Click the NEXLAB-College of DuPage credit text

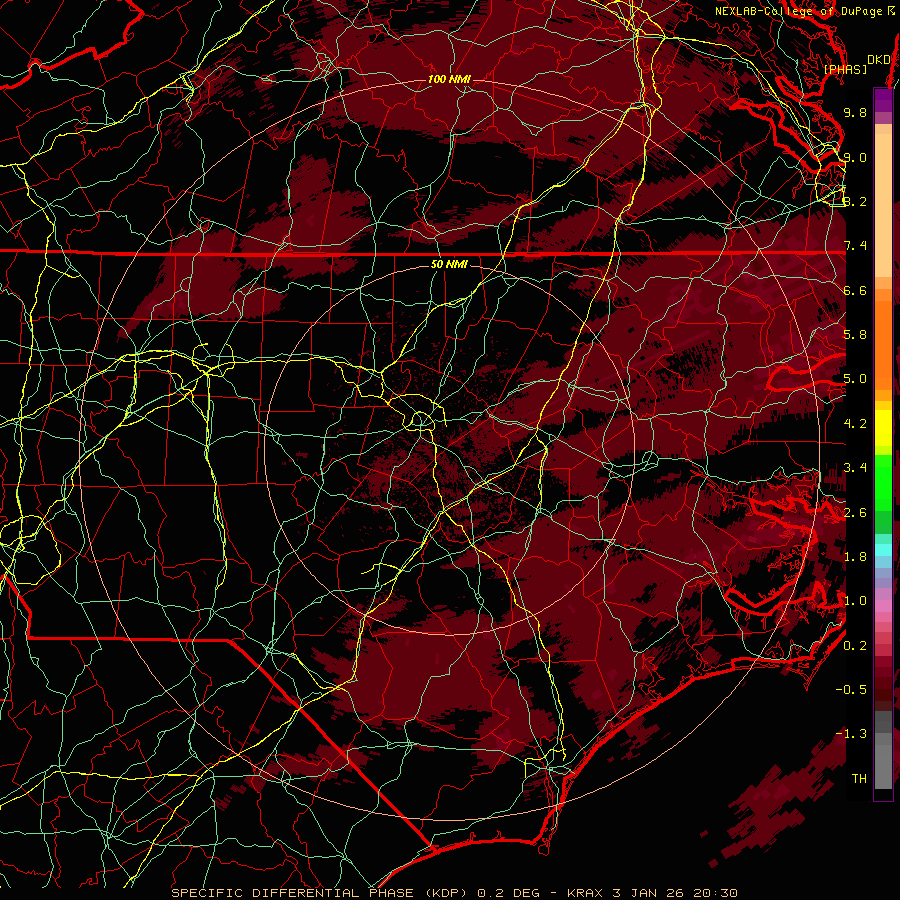(801, 11)
